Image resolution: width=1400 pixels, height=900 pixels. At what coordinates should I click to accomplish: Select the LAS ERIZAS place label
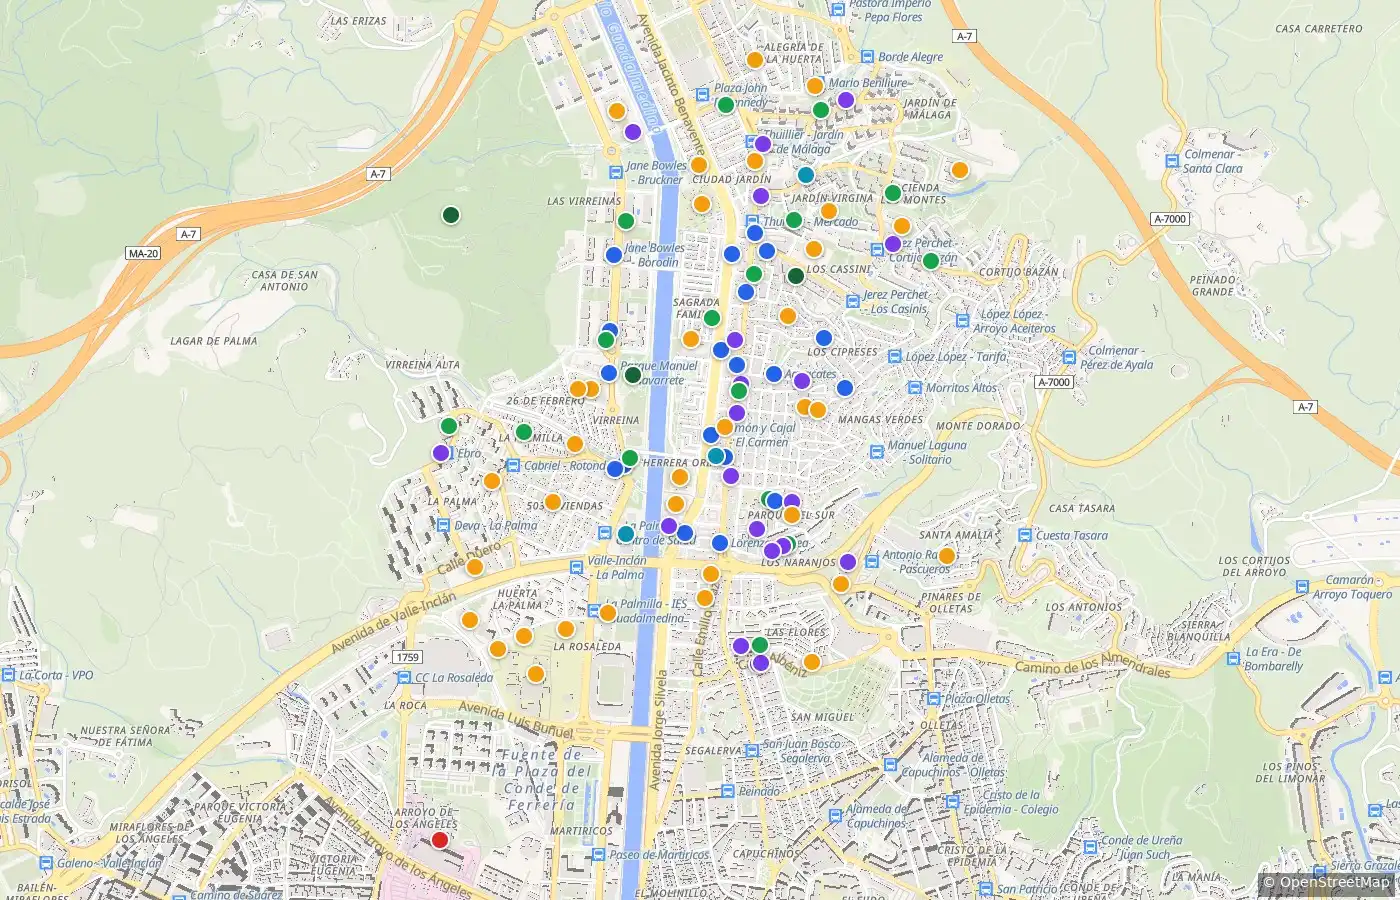pos(358,21)
